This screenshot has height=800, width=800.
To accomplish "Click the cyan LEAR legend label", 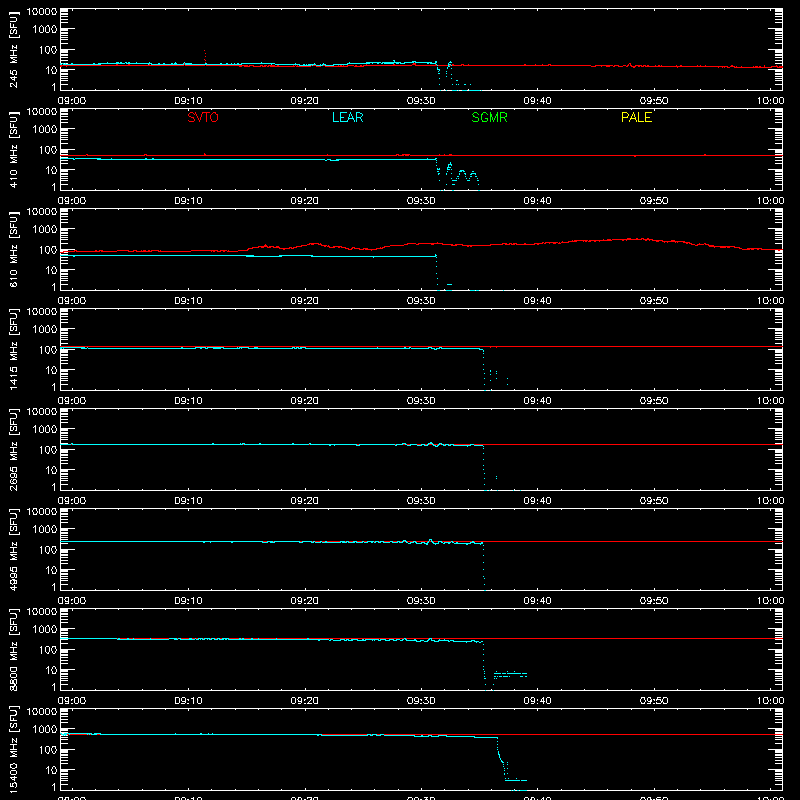I will tap(347, 117).
